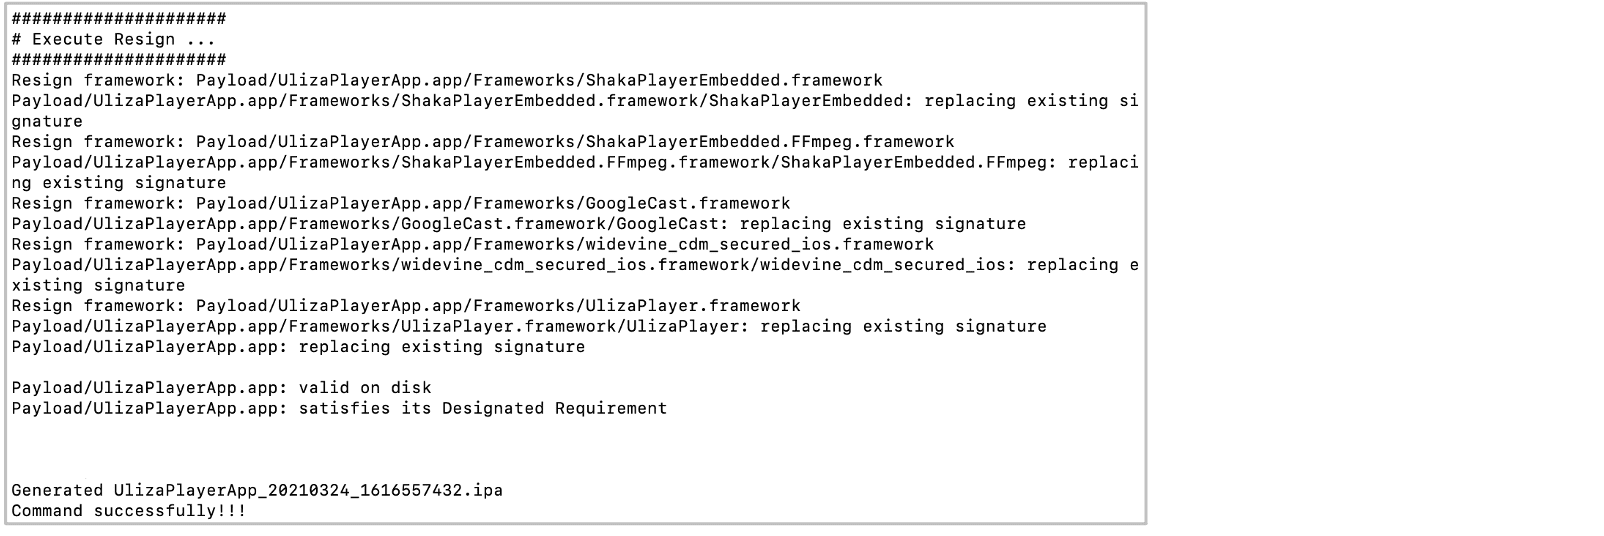Click "Resign framework" line for ShakaPlayerEmbedded.framework
Viewport: 1604px width, 536px height.
pos(446,81)
